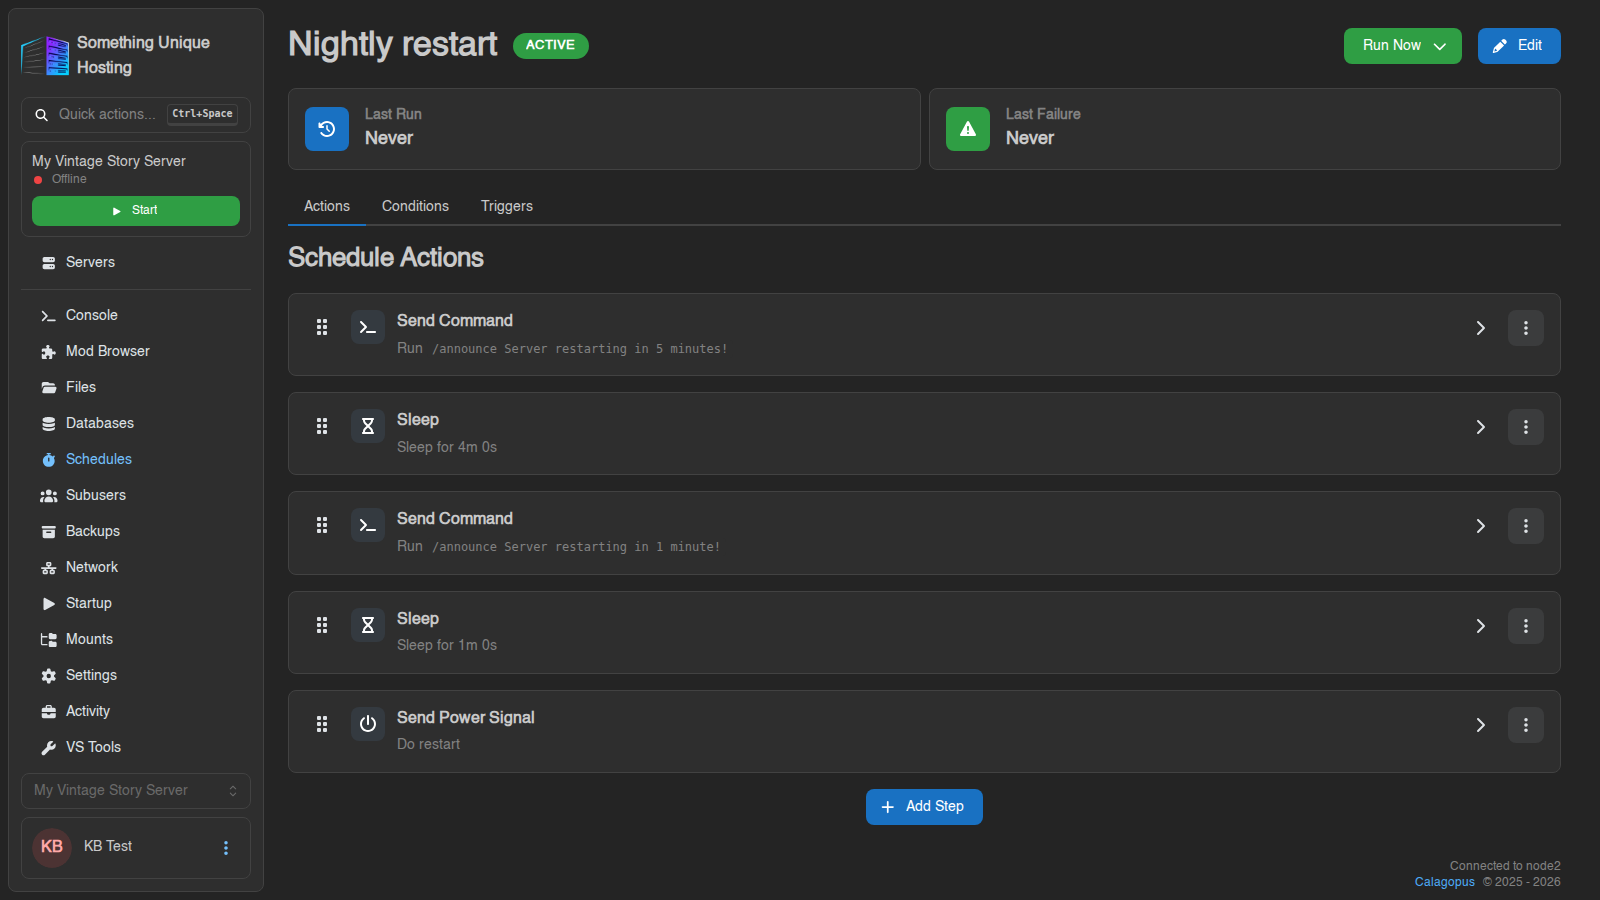Viewport: 1600px width, 900px height.
Task: Open options menu for Sleep 4m step
Action: pyautogui.click(x=1526, y=427)
